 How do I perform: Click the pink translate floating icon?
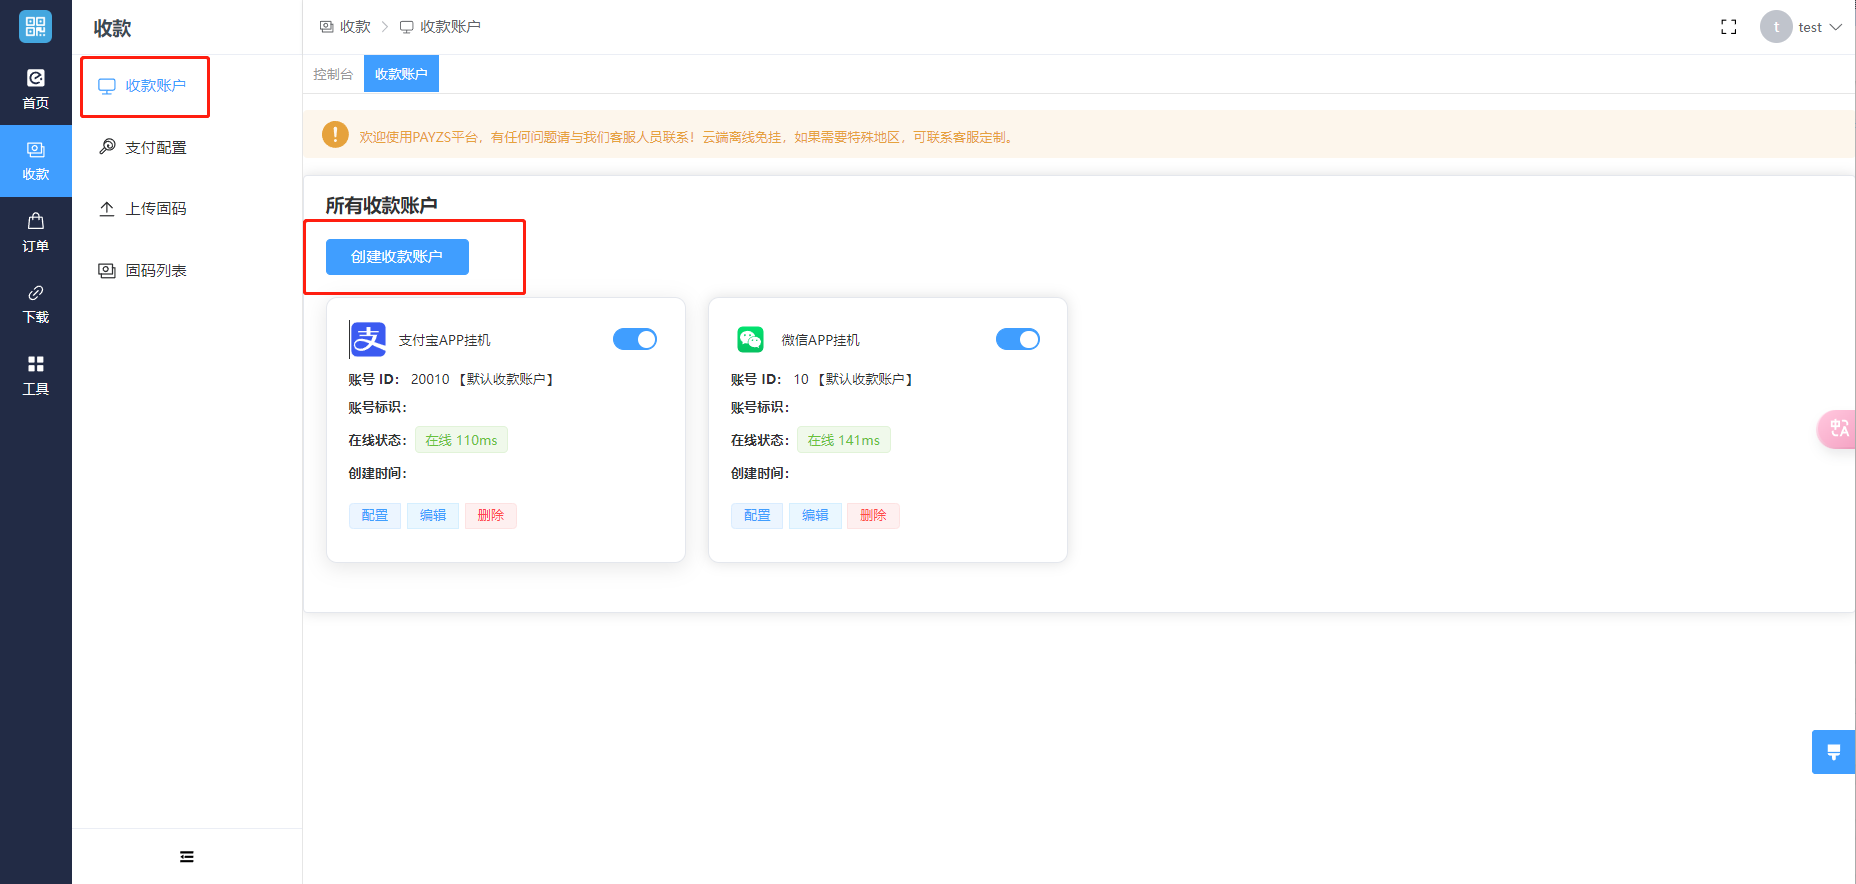click(1838, 429)
